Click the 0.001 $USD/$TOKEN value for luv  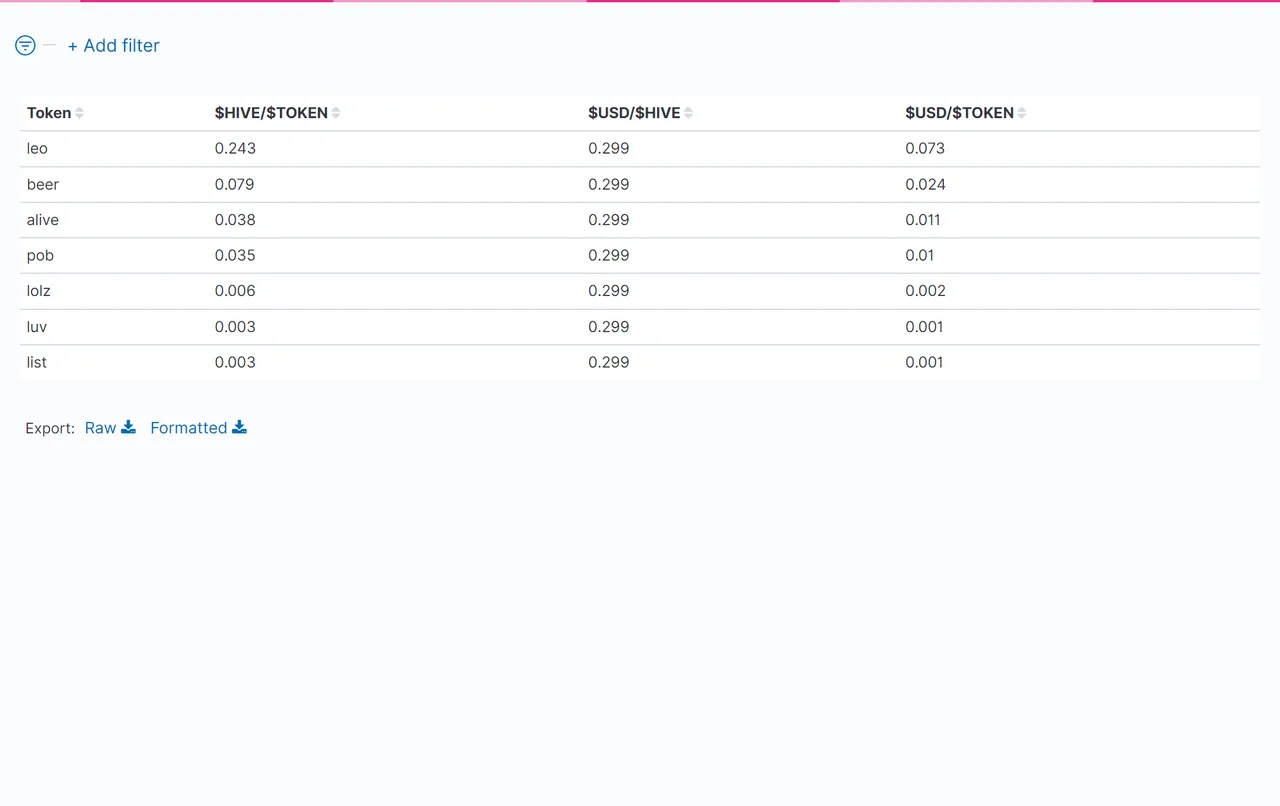(x=925, y=327)
